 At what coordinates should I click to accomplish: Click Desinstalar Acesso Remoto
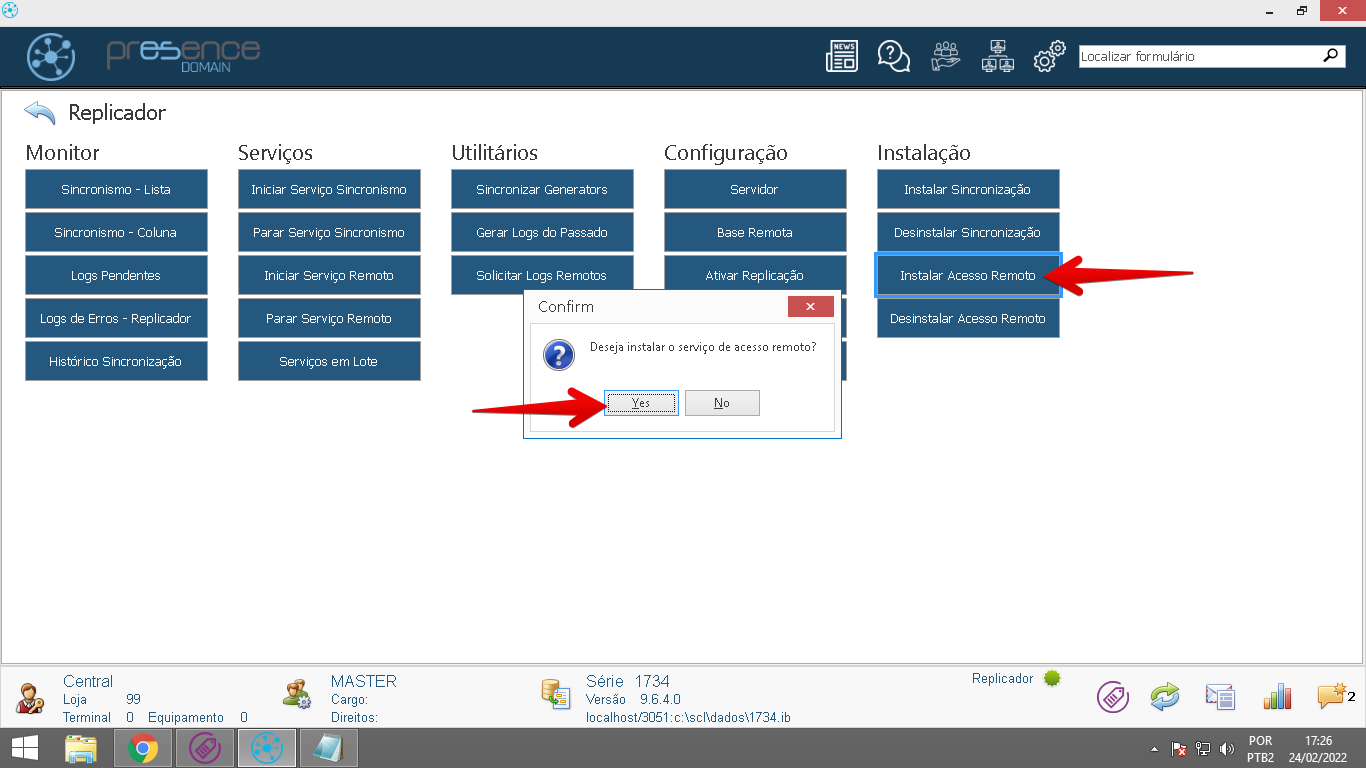point(968,318)
